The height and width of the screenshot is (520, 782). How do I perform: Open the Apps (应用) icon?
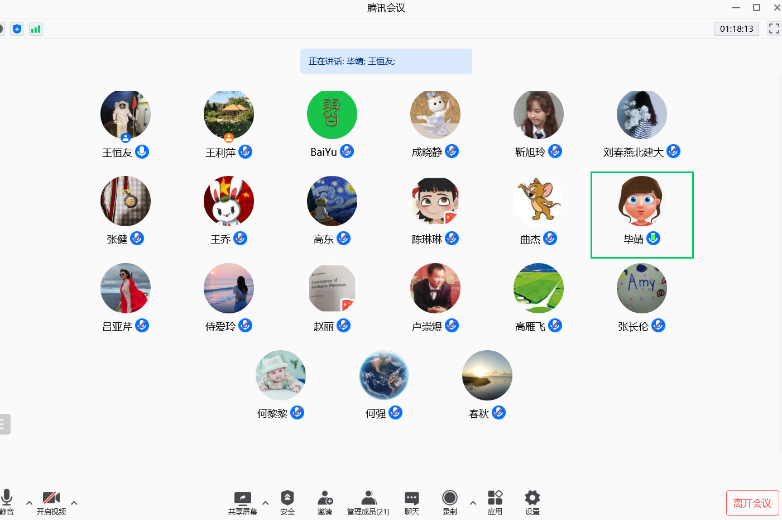coord(495,501)
